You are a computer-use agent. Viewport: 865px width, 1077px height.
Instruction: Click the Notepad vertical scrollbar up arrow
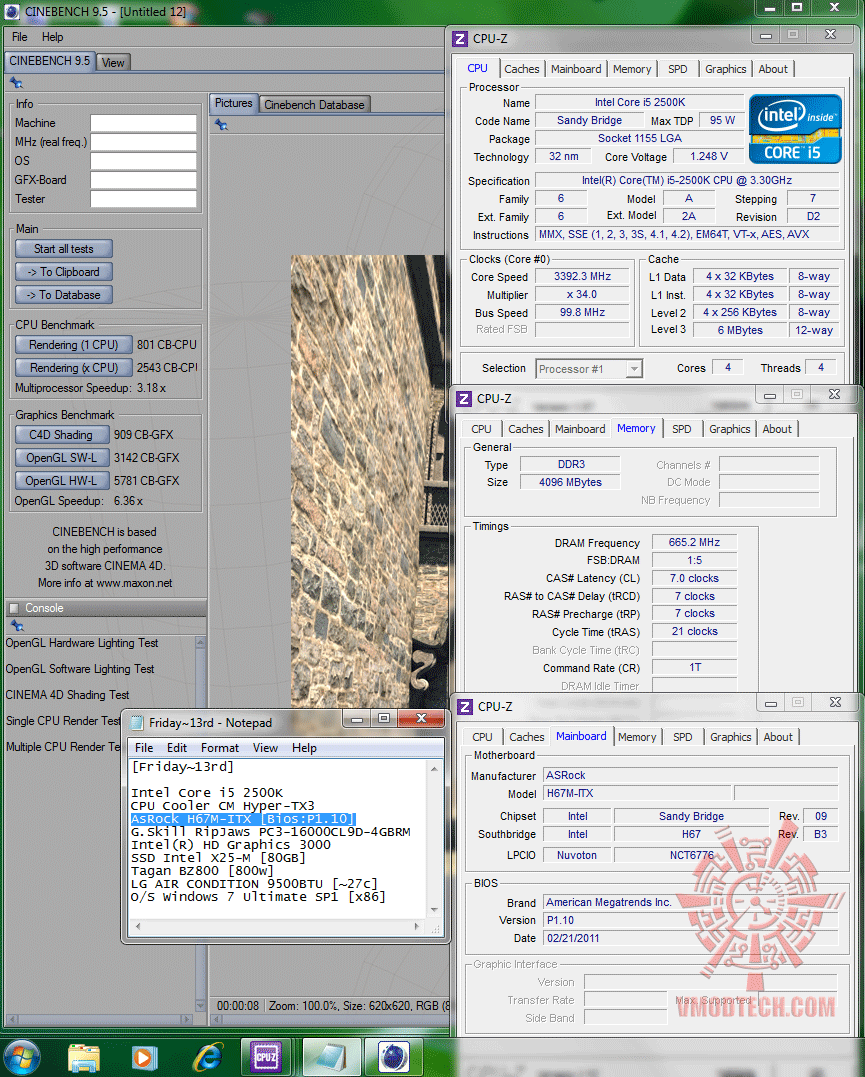(434, 769)
